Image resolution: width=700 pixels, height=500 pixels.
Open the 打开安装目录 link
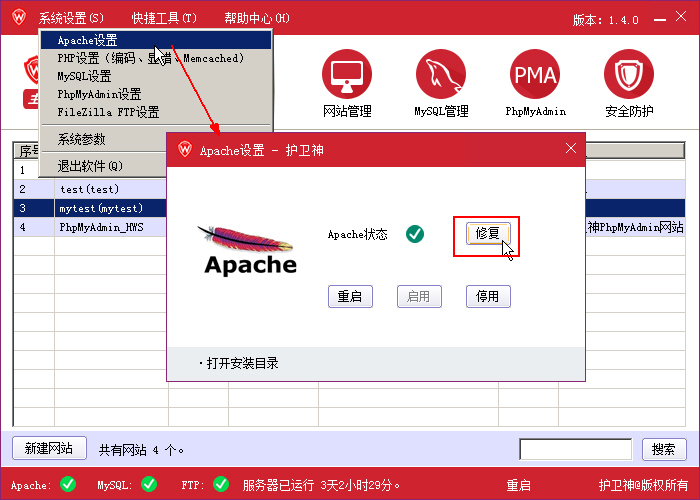239,363
